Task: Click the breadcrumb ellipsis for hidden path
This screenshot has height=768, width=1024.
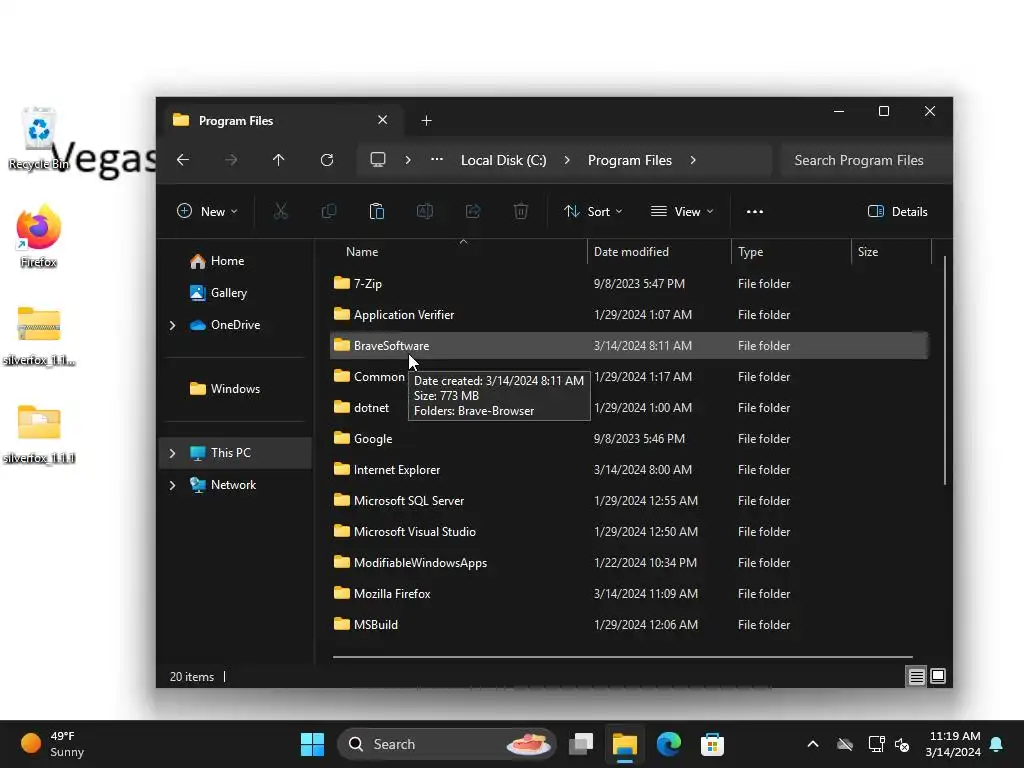Action: pos(437,160)
